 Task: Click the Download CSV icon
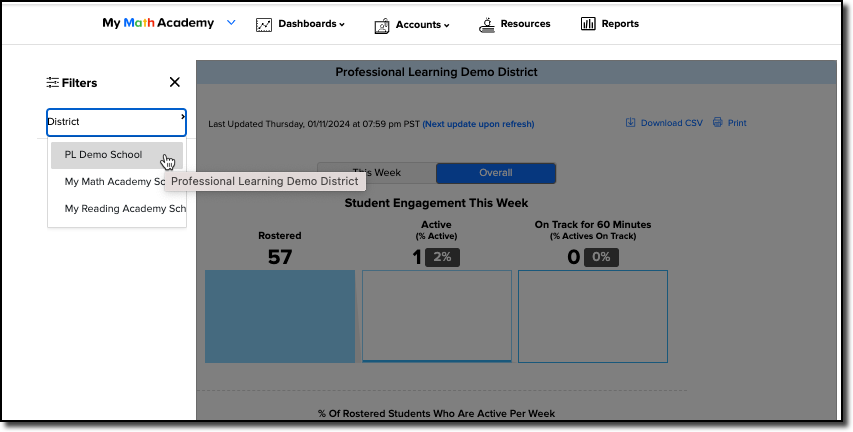click(631, 122)
